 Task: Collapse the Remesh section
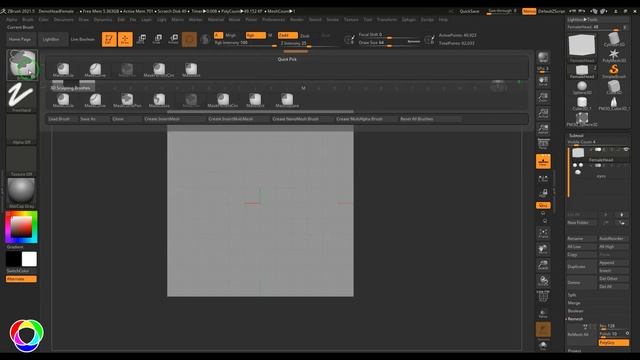click(576, 319)
